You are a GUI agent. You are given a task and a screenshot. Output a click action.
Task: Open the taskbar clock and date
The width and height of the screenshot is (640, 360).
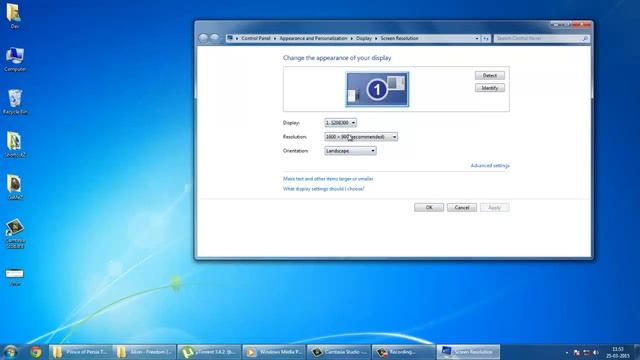click(618, 353)
